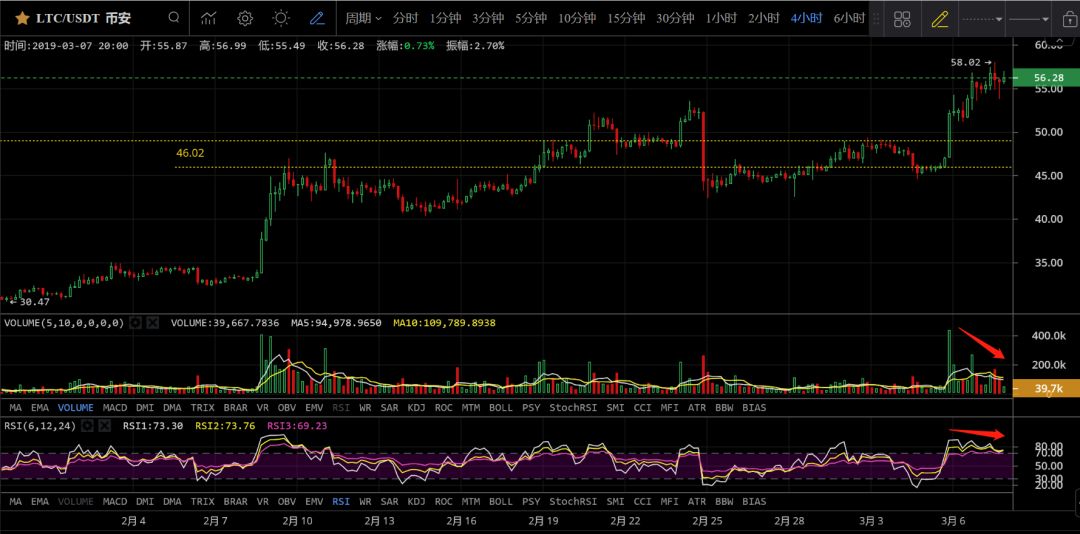
Task: Click the MA10:109,789.8938 volume readout
Action: 444,322
